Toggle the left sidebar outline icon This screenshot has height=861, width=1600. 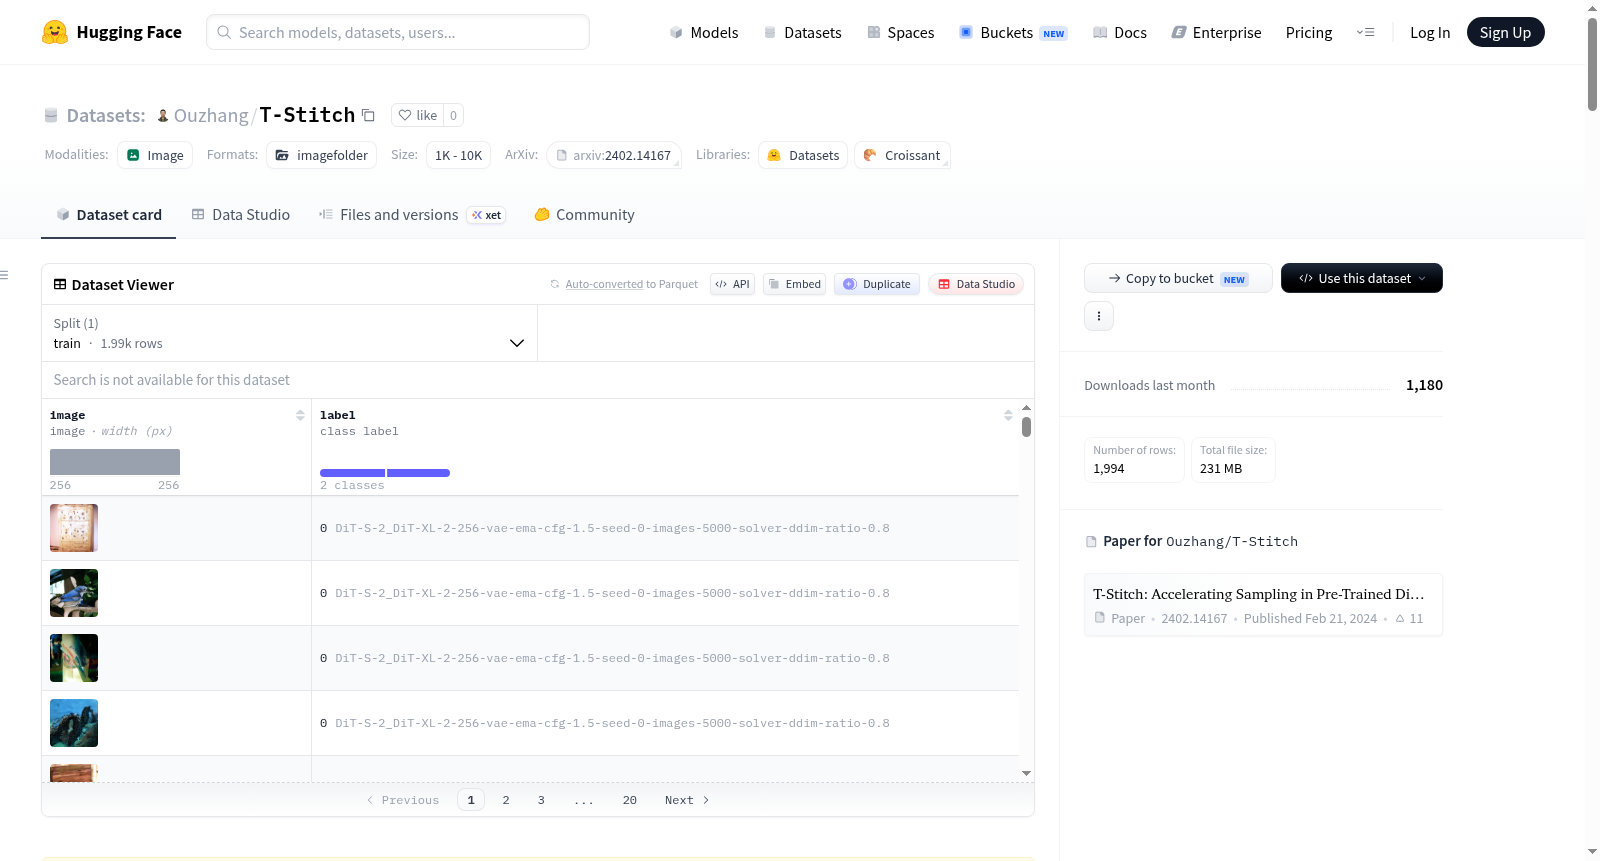click(4, 275)
